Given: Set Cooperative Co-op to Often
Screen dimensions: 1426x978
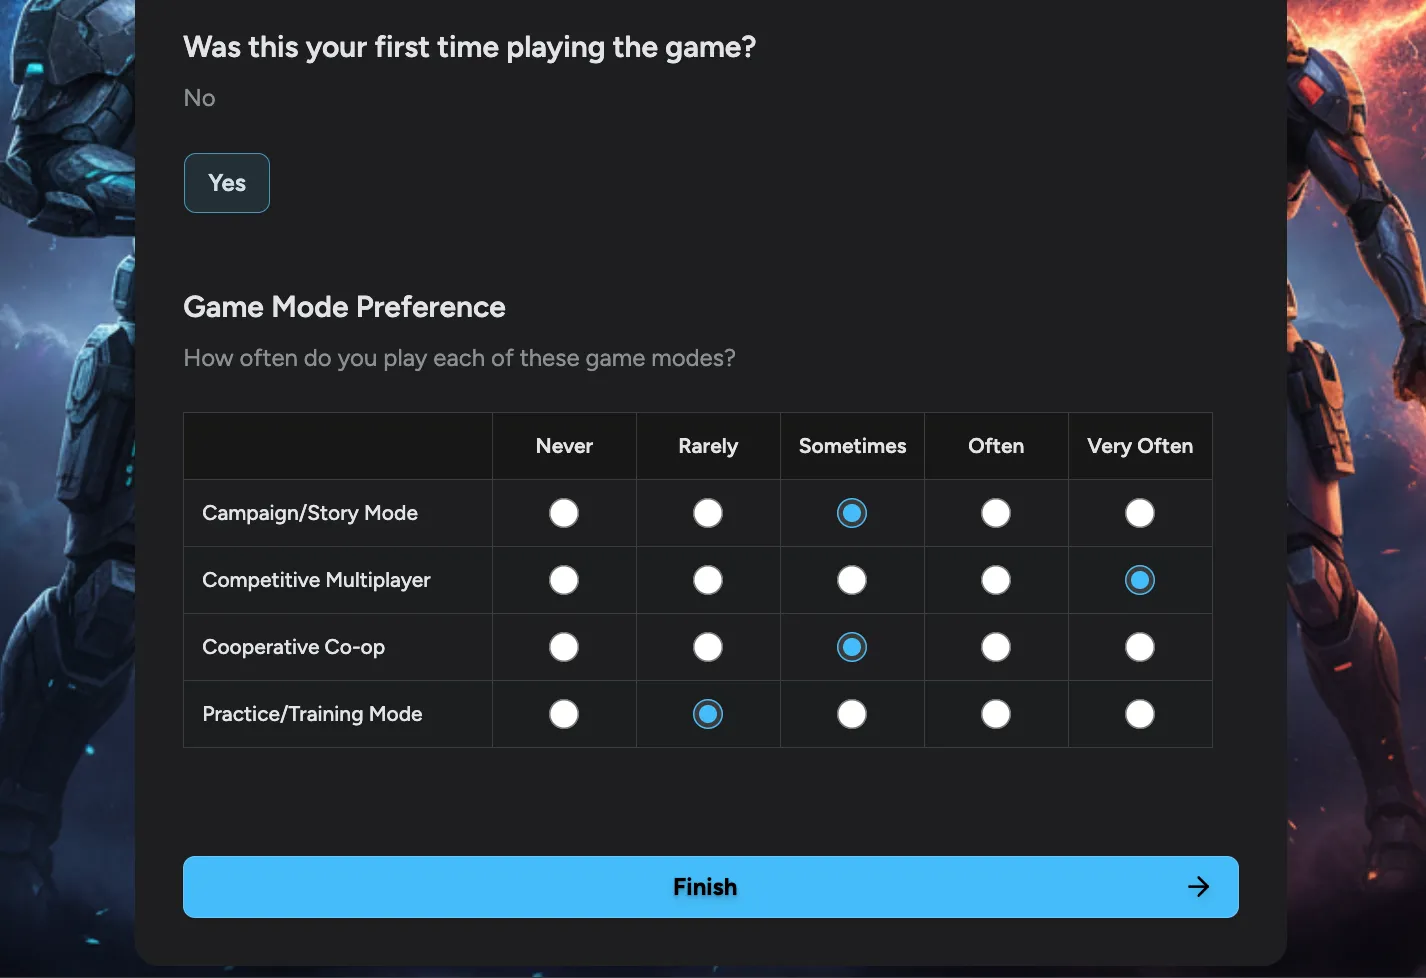Looking at the screenshot, I should [996, 647].
